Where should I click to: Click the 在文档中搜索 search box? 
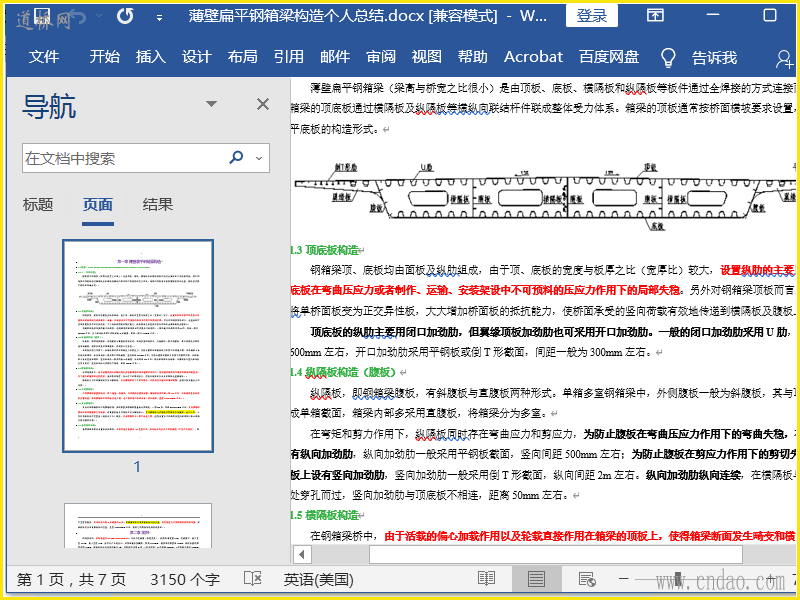(120, 158)
